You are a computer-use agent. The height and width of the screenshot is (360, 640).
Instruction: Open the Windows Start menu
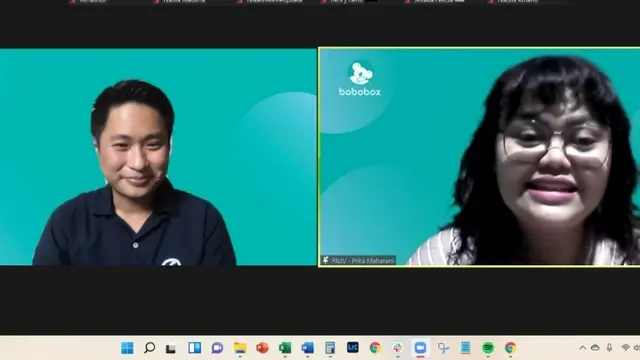click(127, 348)
